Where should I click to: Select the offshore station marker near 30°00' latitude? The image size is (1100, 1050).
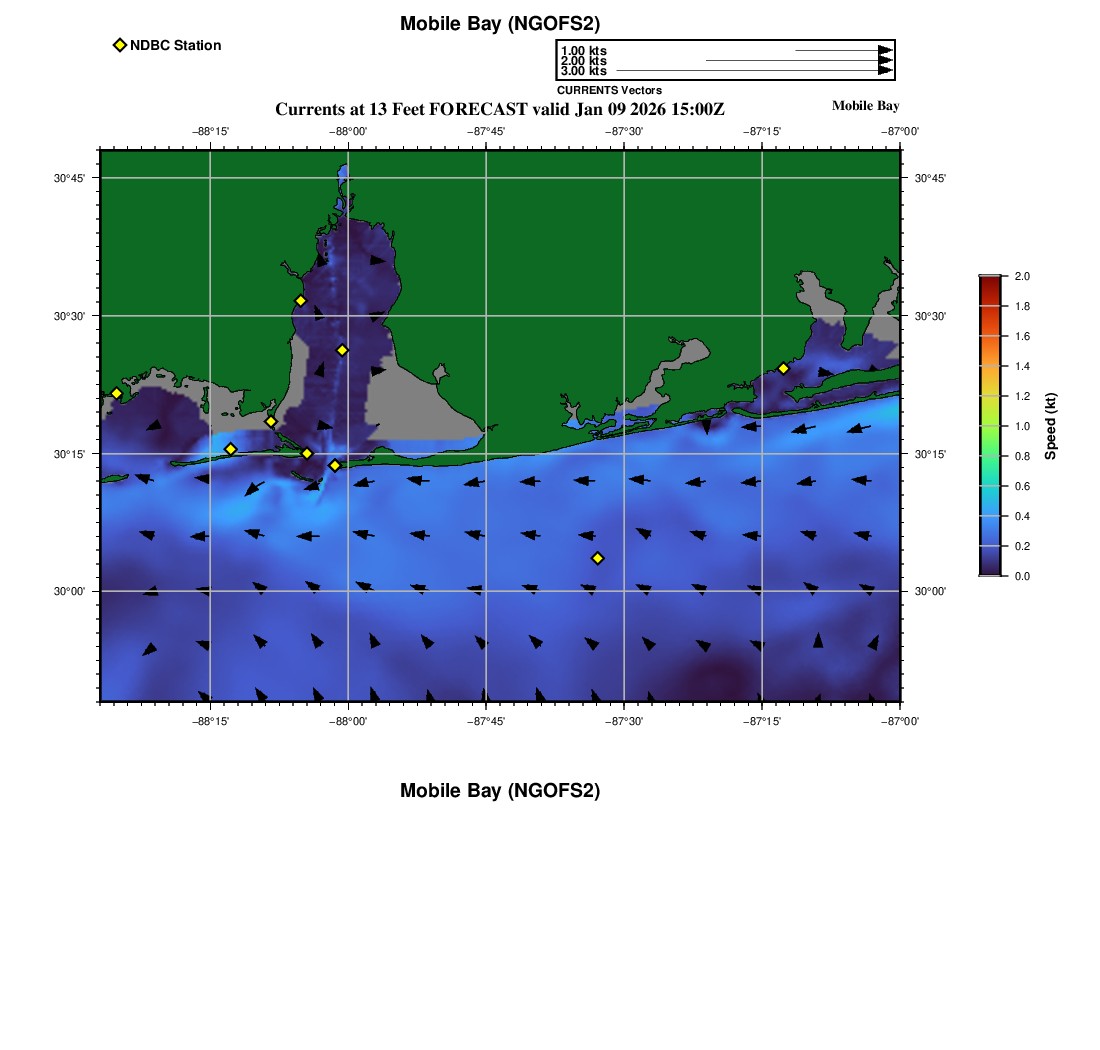point(598,558)
